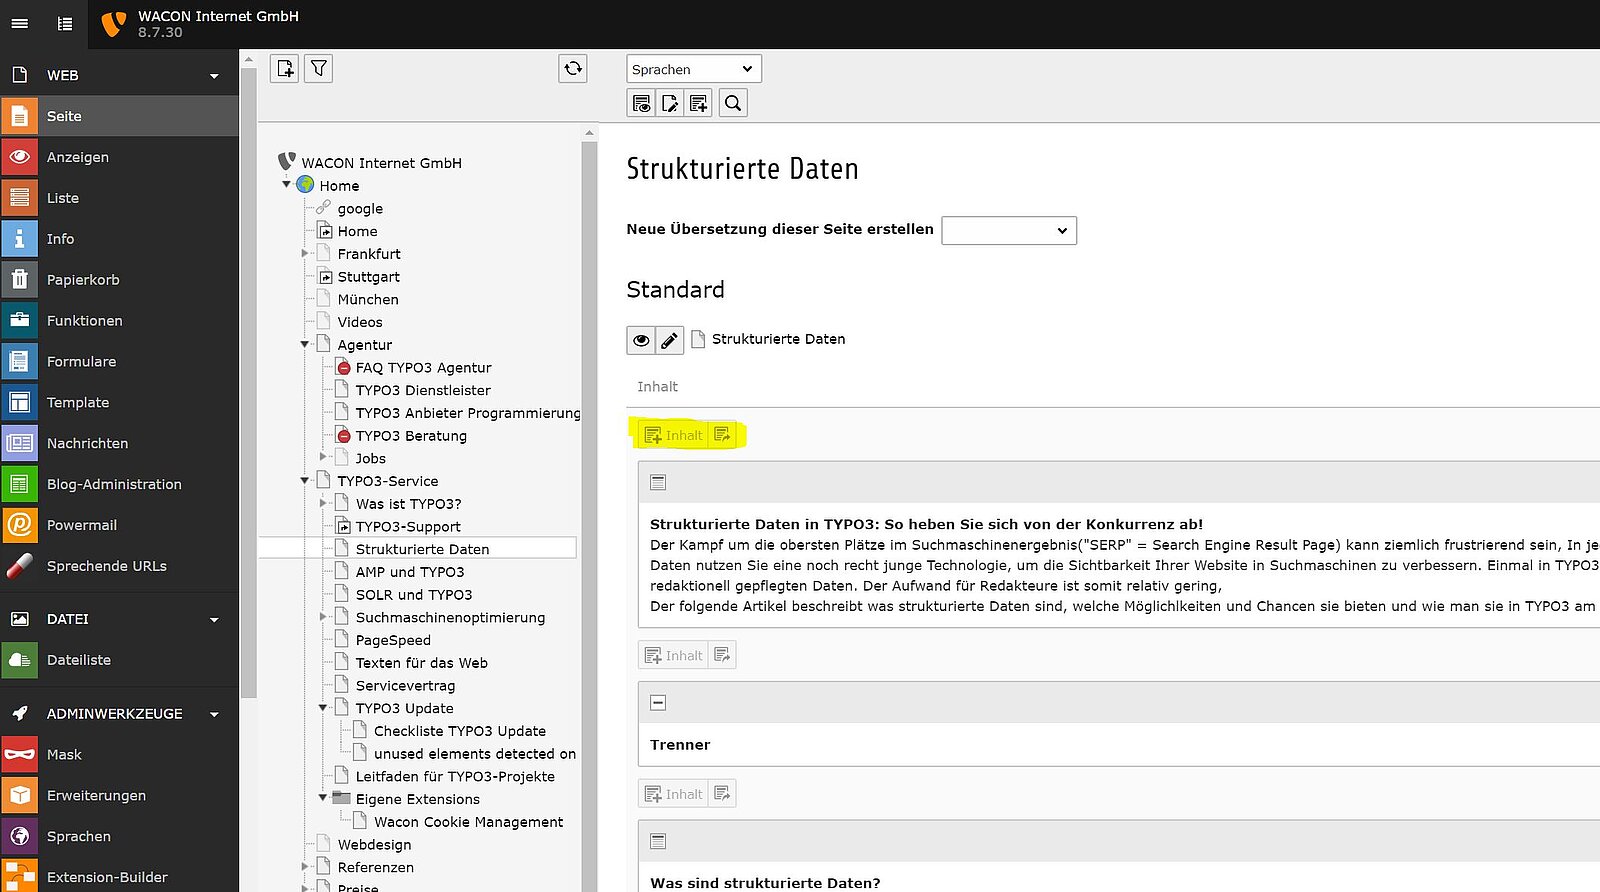Toggle minimize of the module menu
This screenshot has height=892, width=1600.
click(20, 24)
